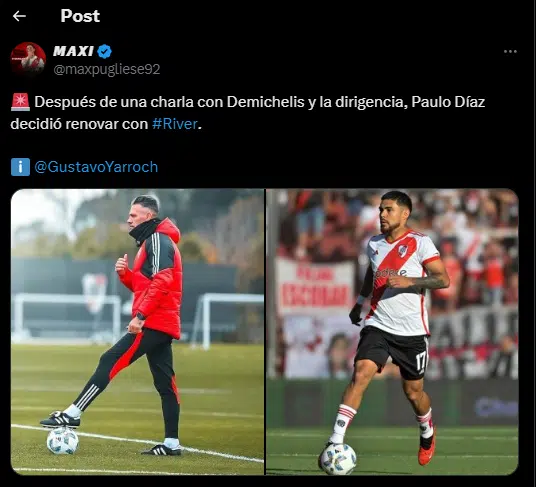Open the right photo of Paulo Díaz
Viewport: 536px width, 487px height.
[392, 332]
